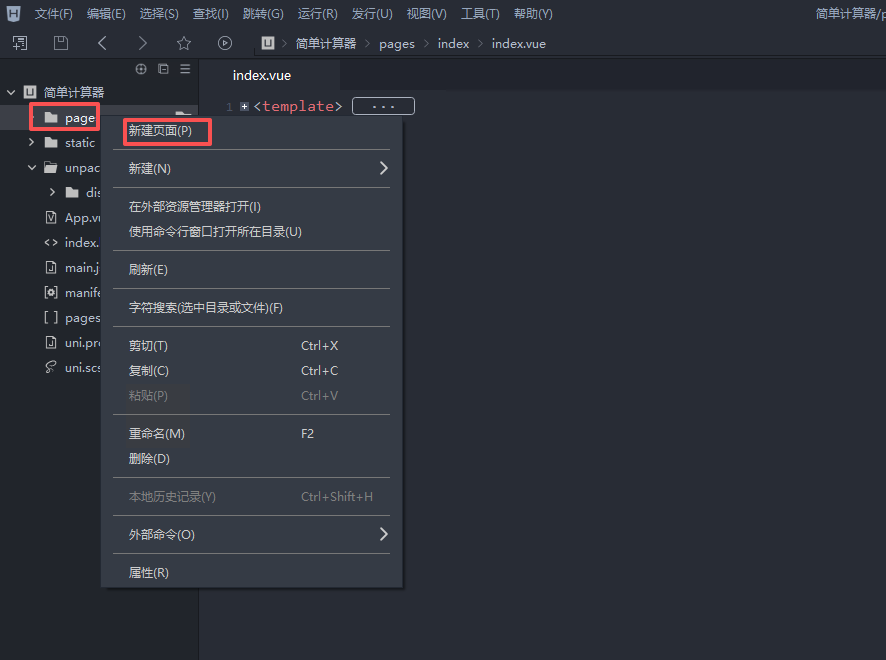Click the star bookmark icon
The image size is (886, 660).
(184, 43)
